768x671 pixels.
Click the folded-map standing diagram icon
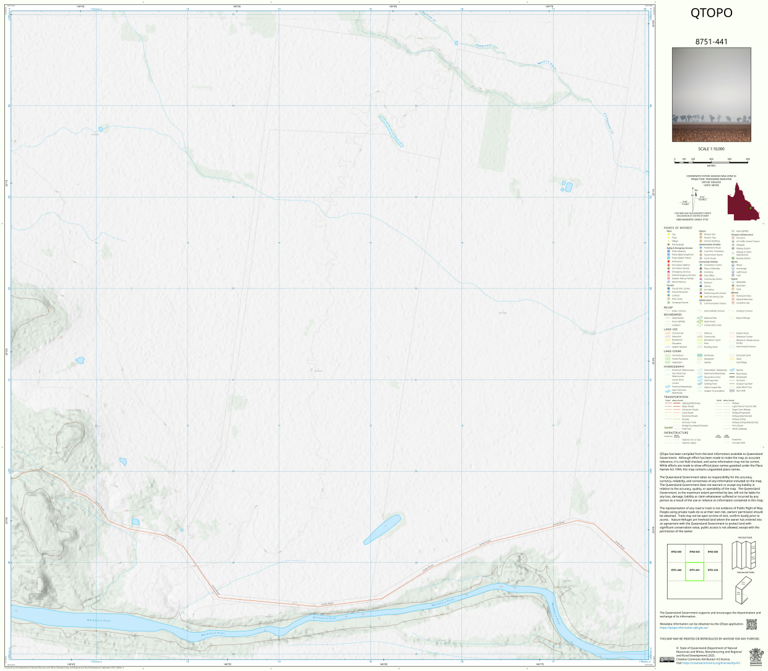tap(743, 590)
